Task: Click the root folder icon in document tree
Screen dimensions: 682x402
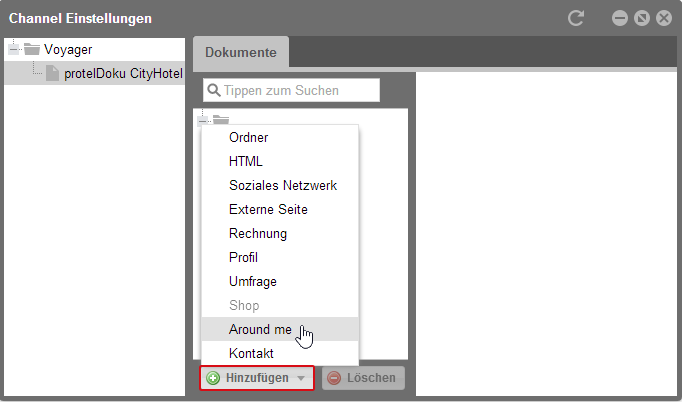Action: click(x=221, y=120)
